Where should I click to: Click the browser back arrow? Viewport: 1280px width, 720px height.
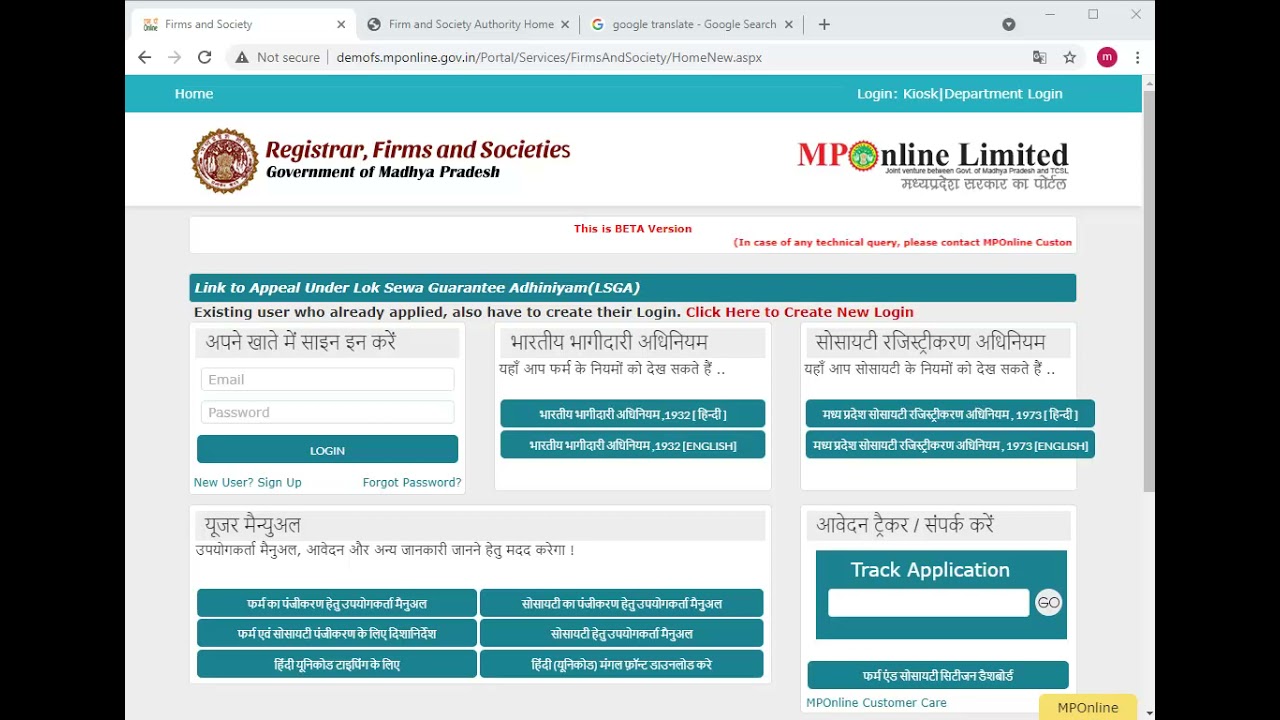tap(145, 57)
